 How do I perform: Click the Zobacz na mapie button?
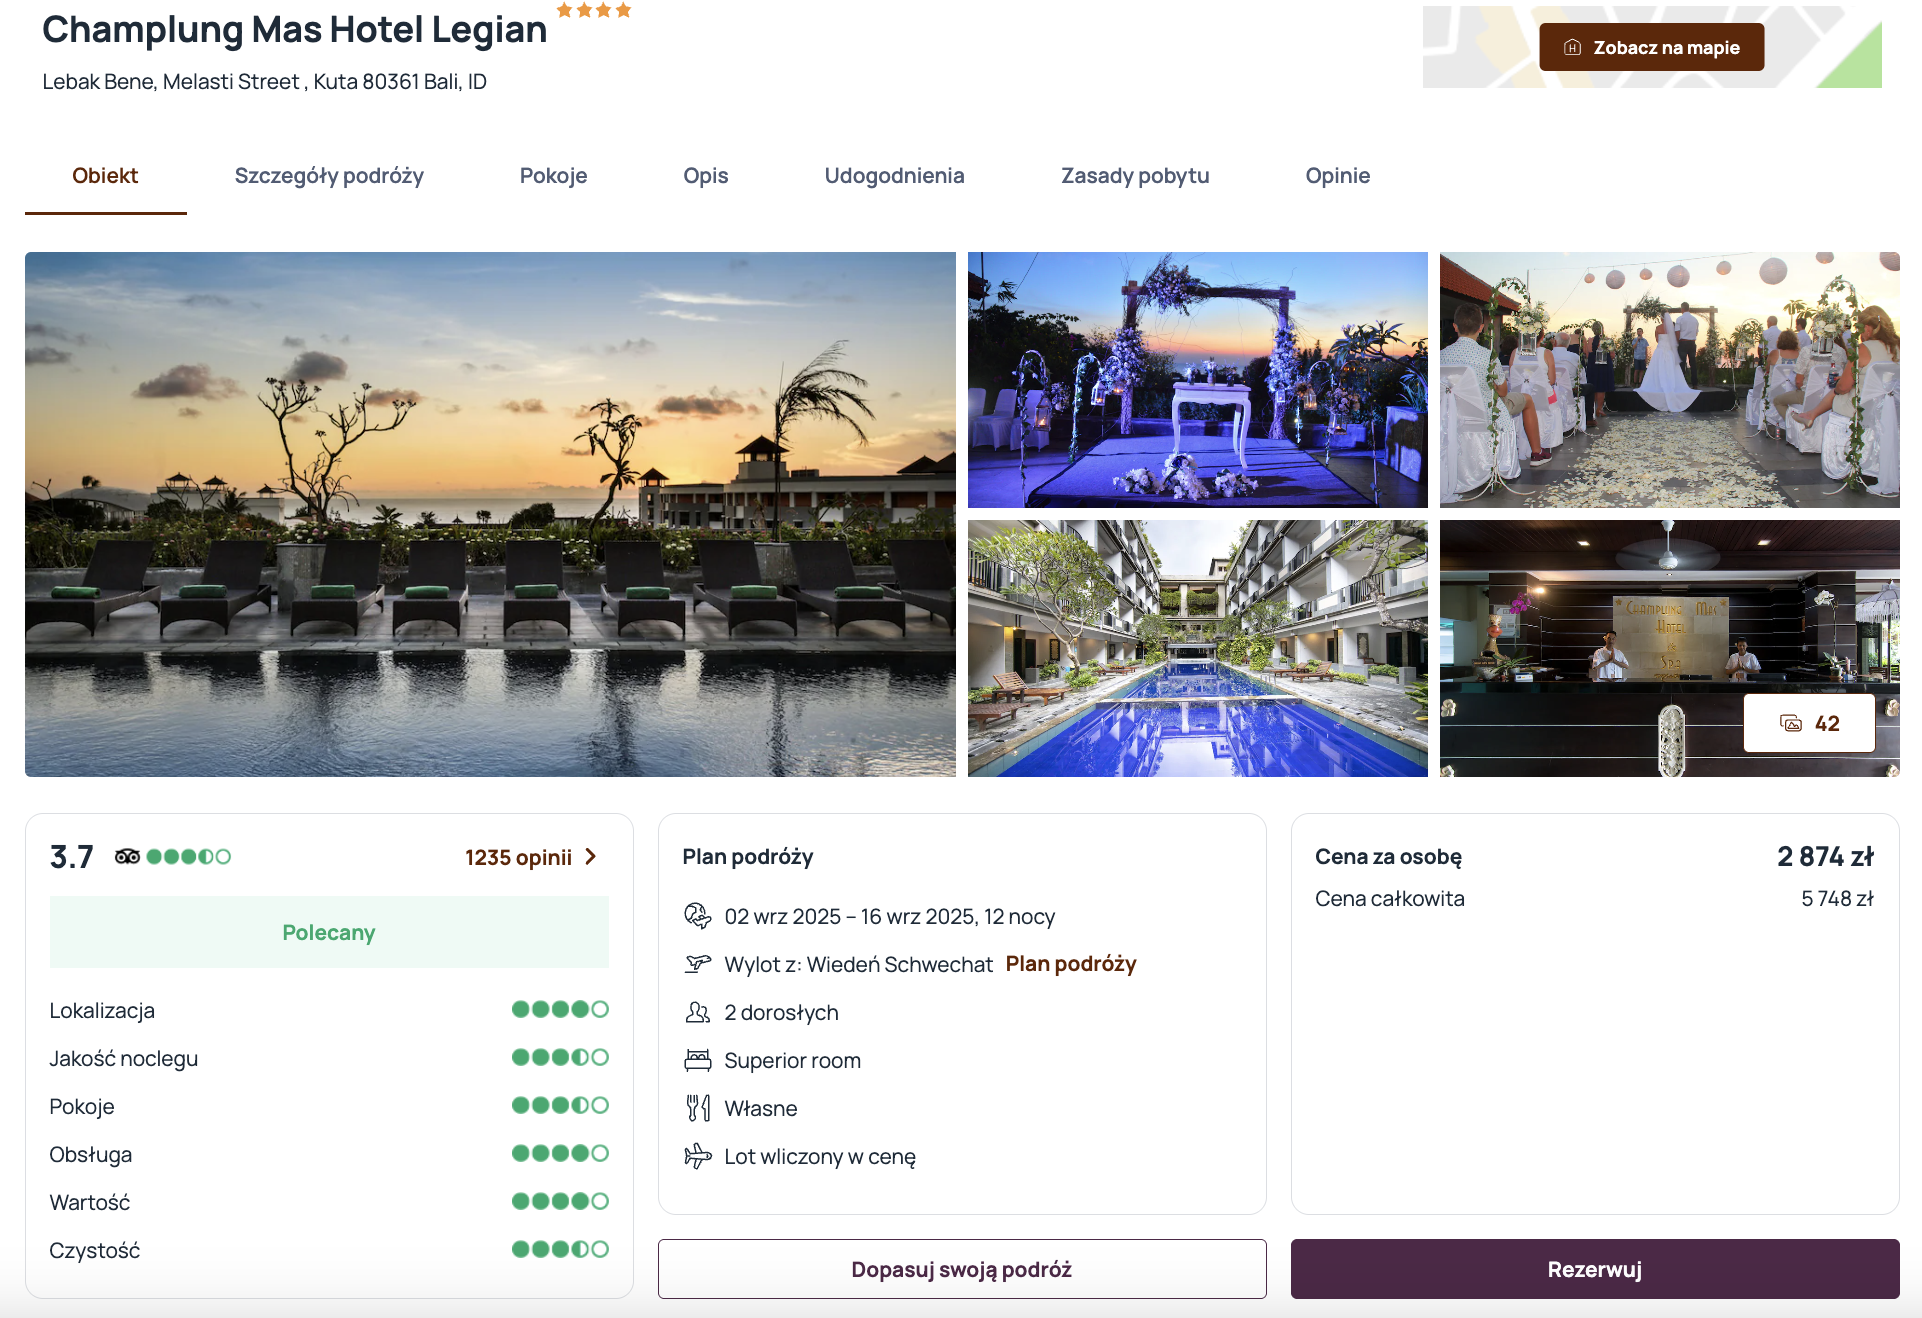(x=1651, y=47)
